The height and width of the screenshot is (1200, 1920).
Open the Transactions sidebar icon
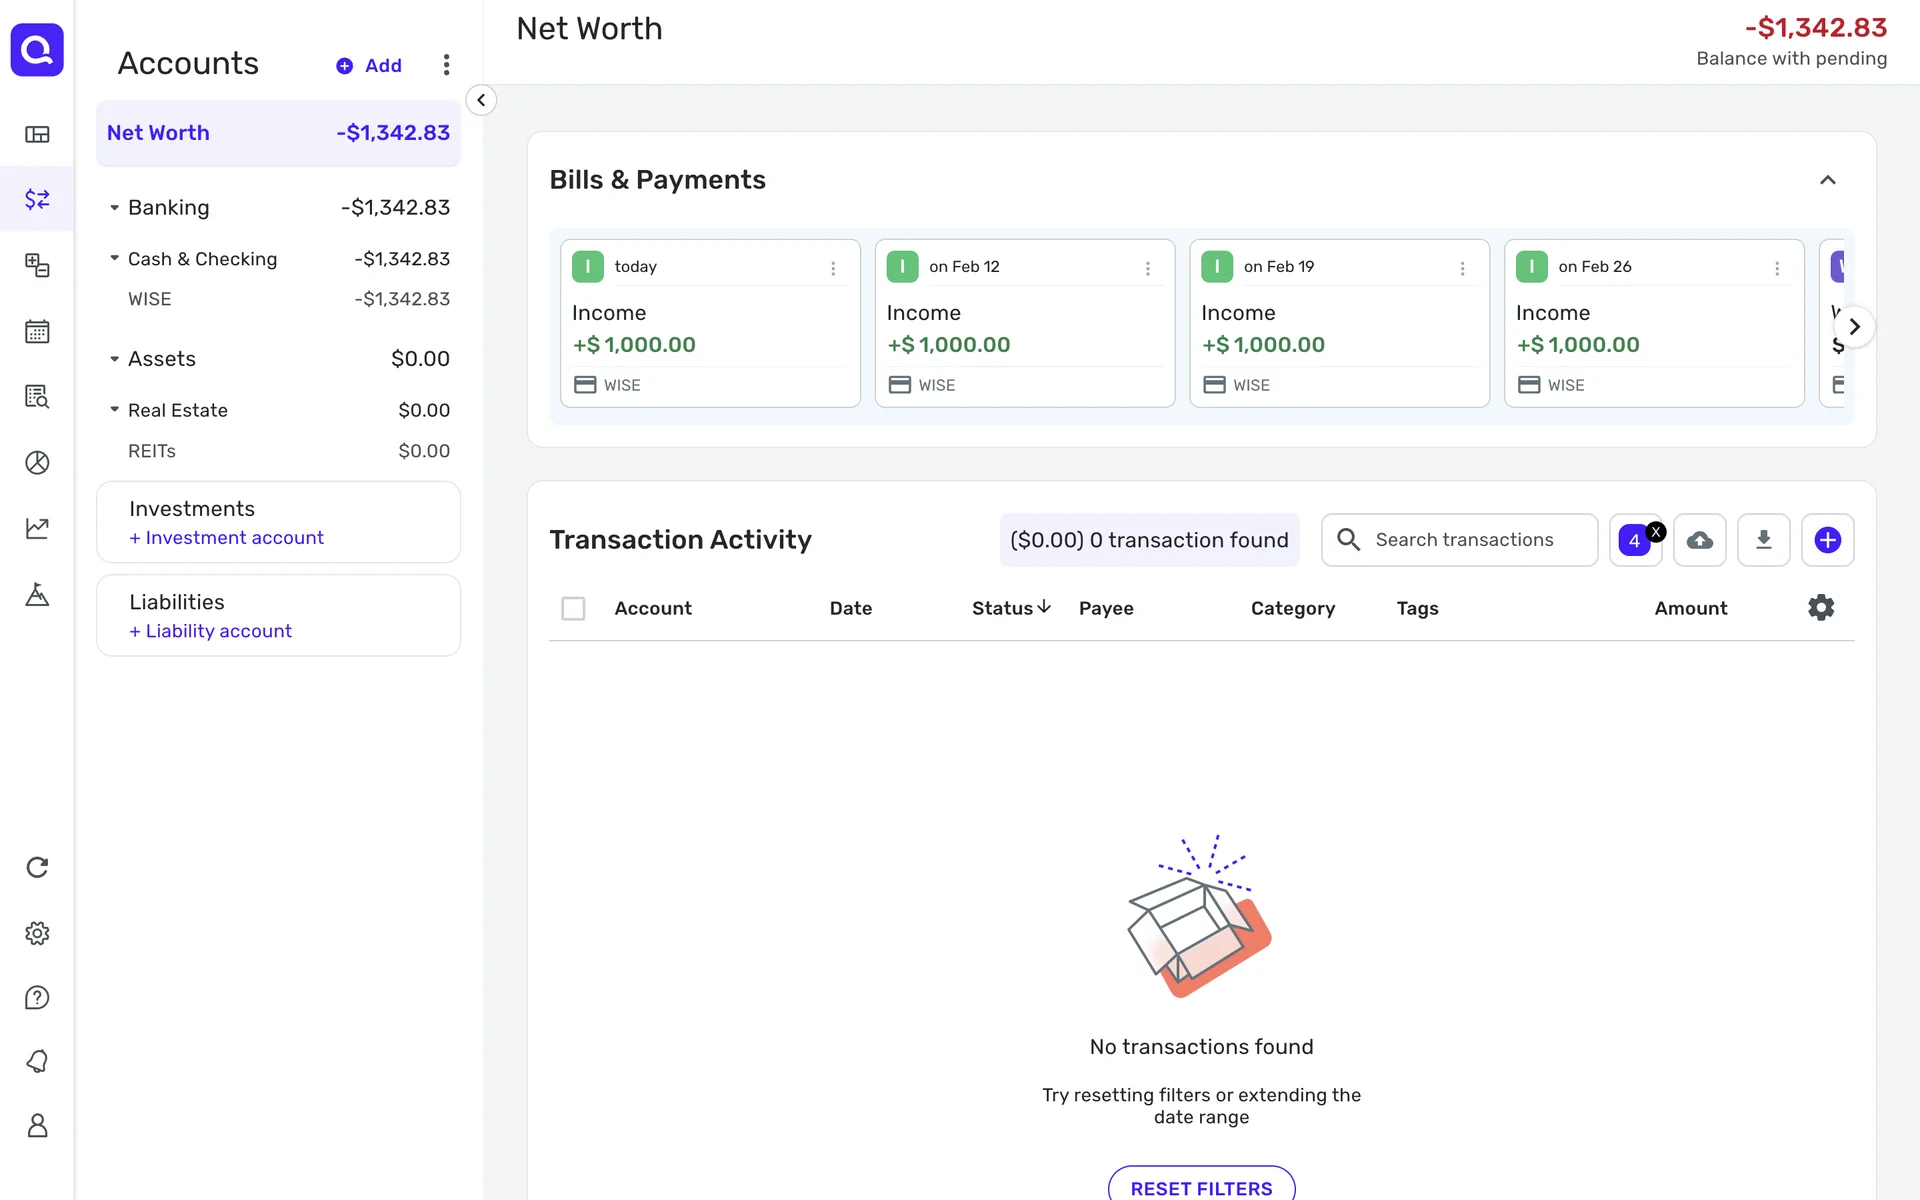click(37, 199)
